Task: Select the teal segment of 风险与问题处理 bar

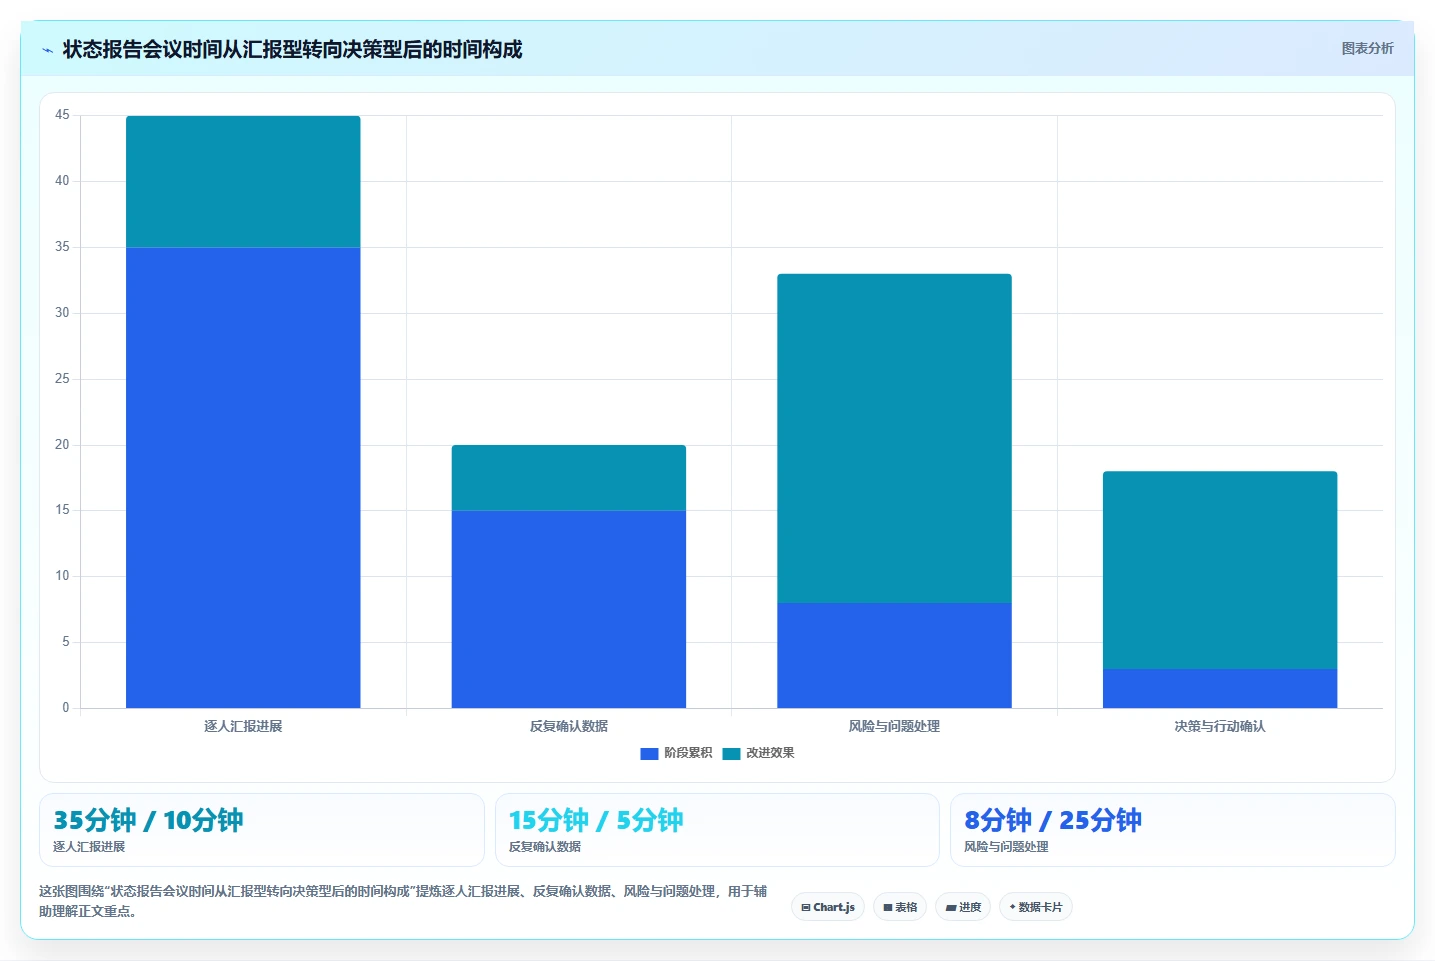Action: tap(894, 438)
